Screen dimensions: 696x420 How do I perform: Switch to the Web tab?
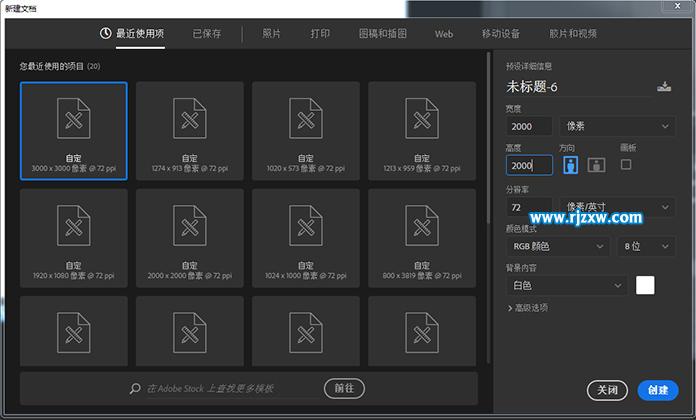click(x=444, y=34)
